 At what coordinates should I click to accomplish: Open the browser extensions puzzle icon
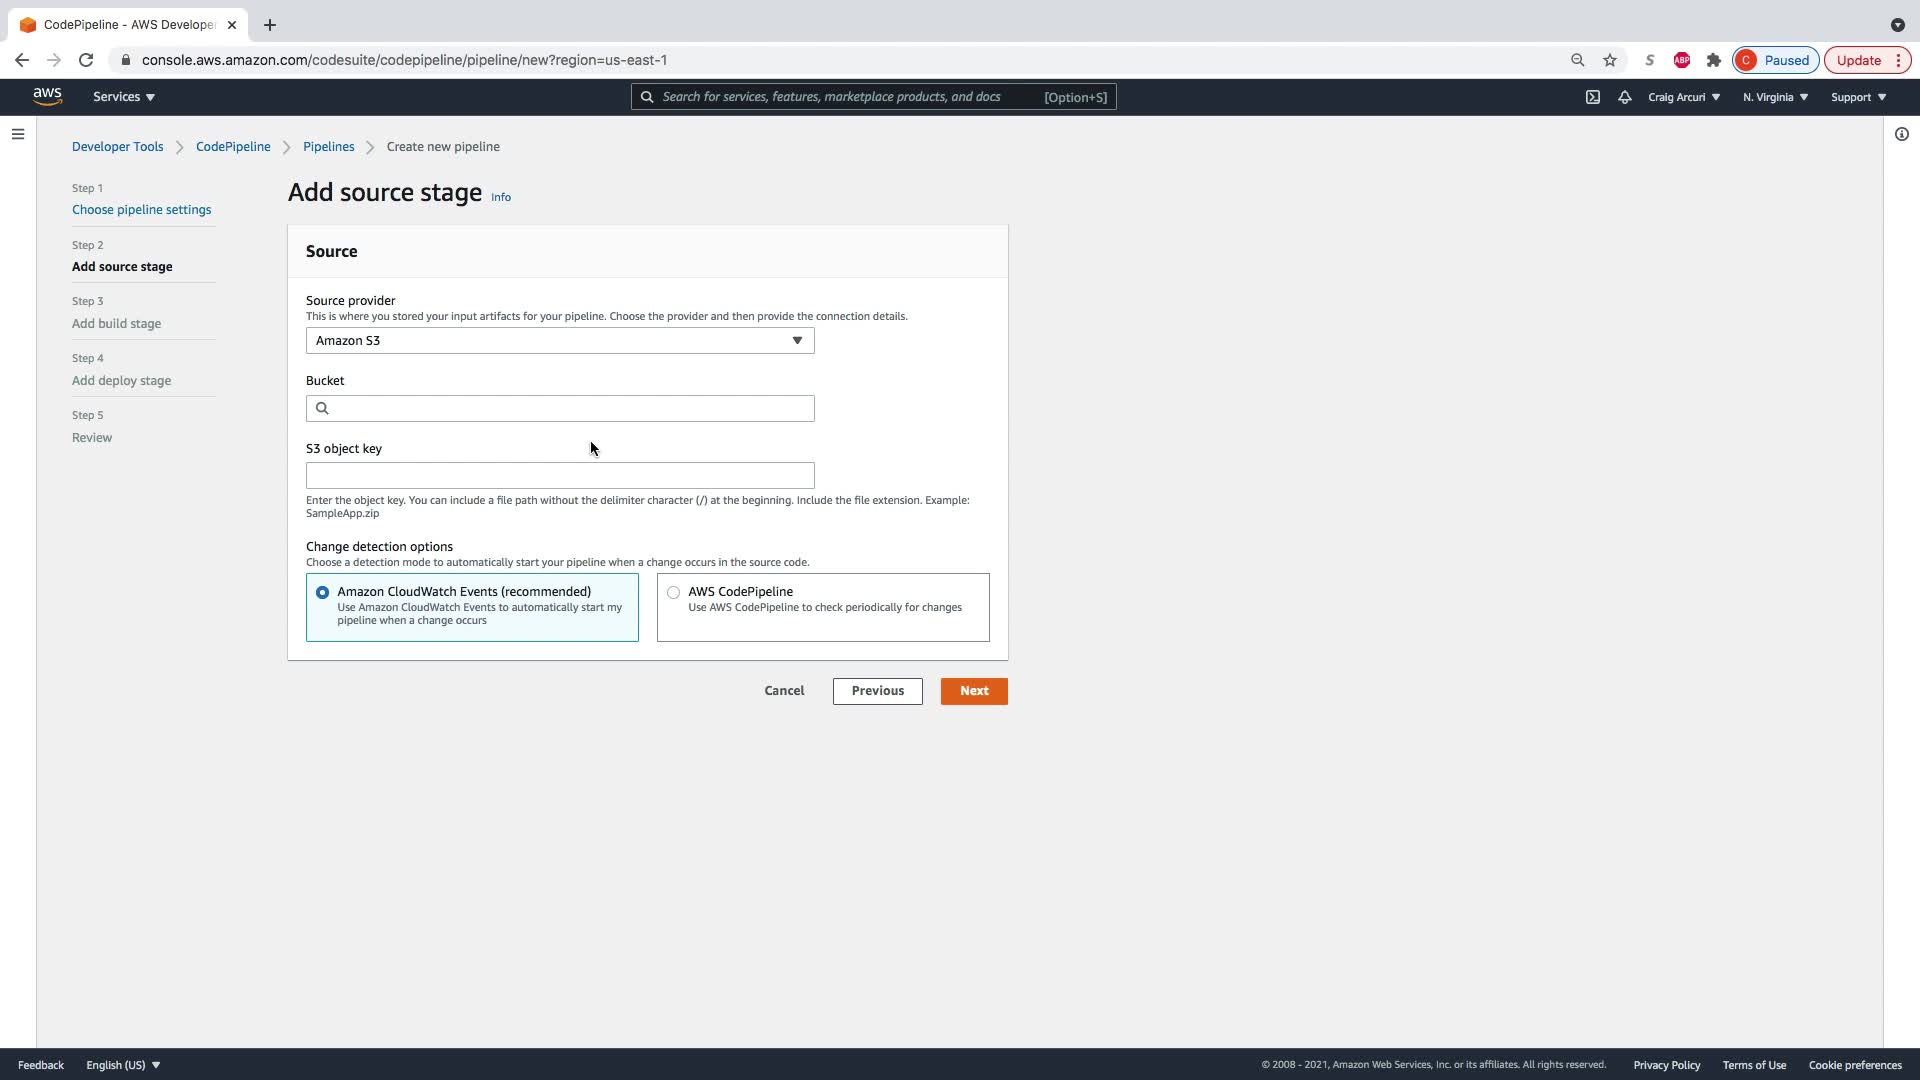[1714, 60]
